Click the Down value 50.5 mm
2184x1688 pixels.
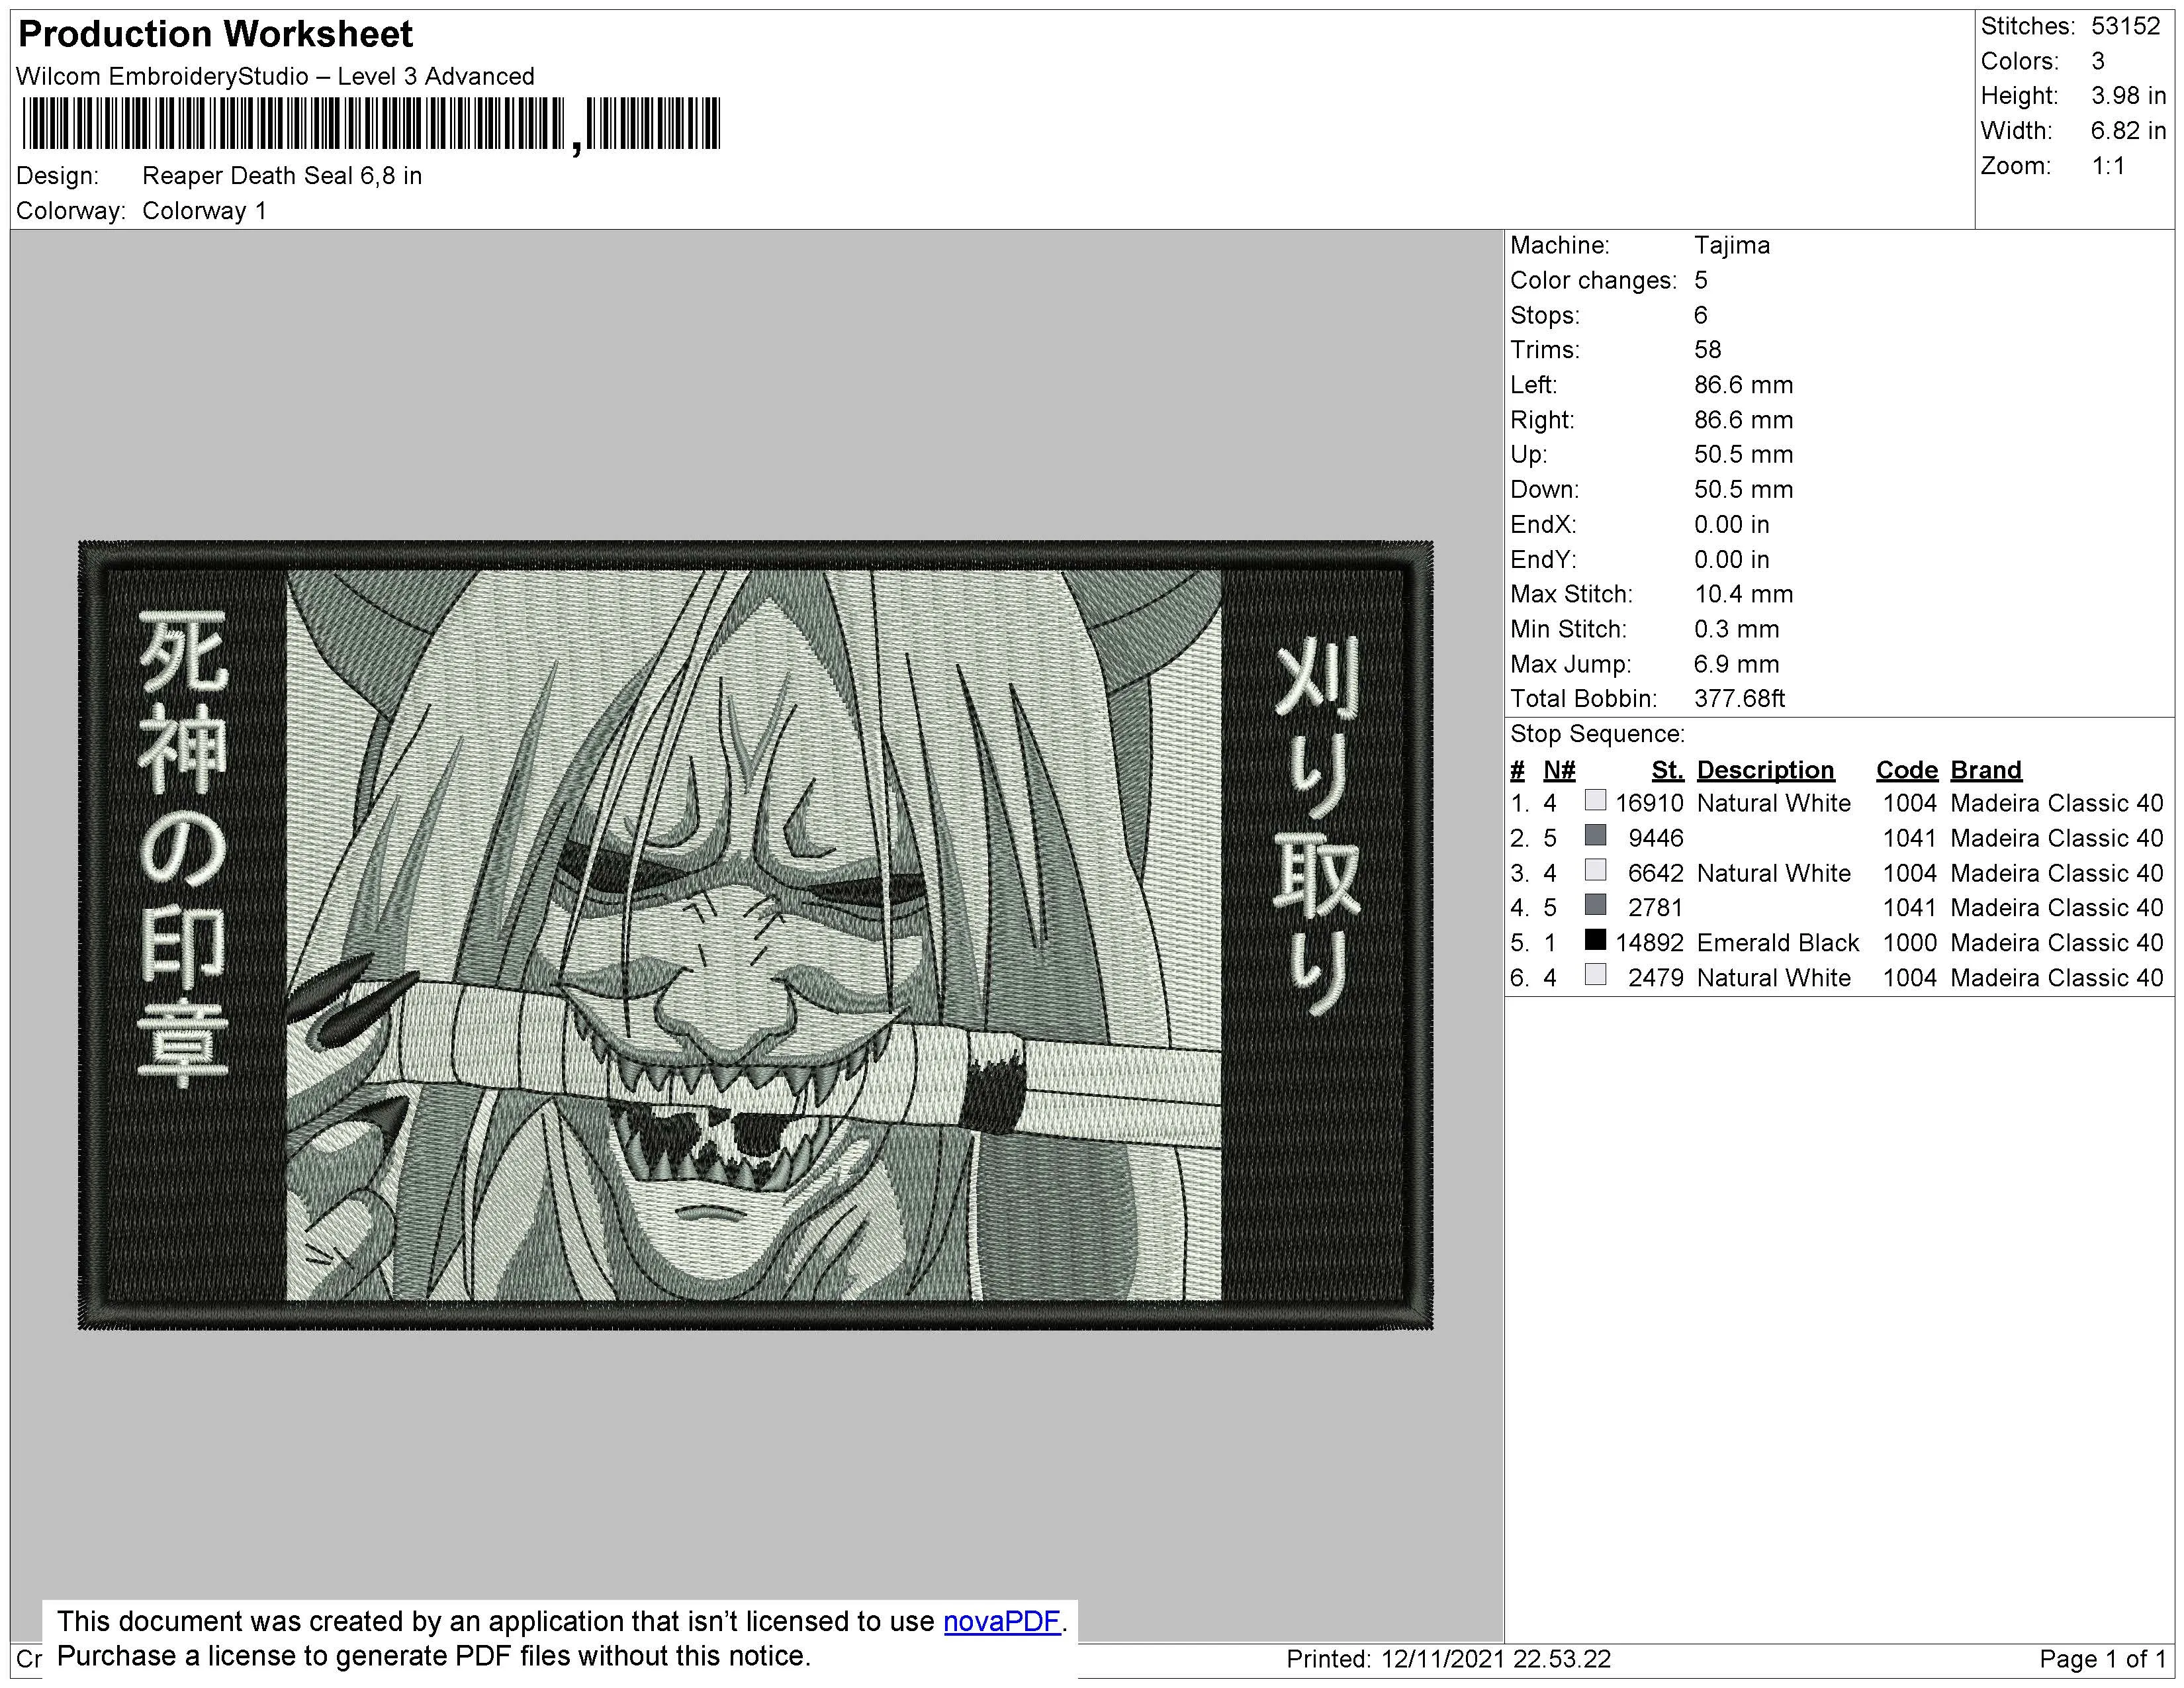coord(1743,490)
